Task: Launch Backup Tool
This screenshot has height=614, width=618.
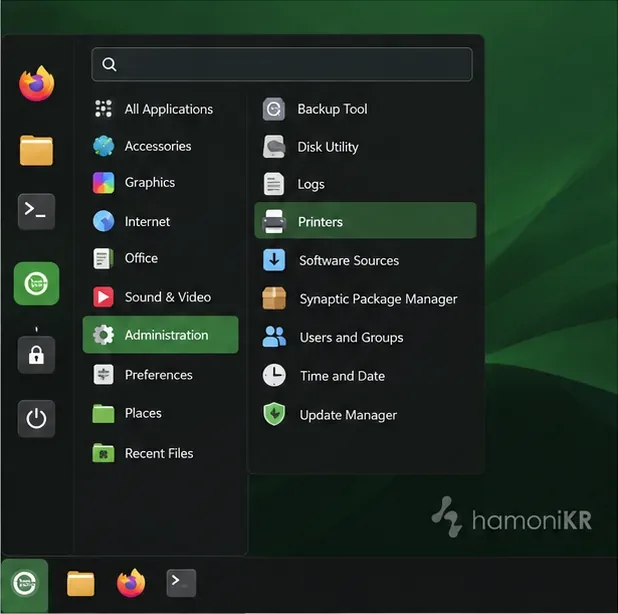Action: pos(365,109)
